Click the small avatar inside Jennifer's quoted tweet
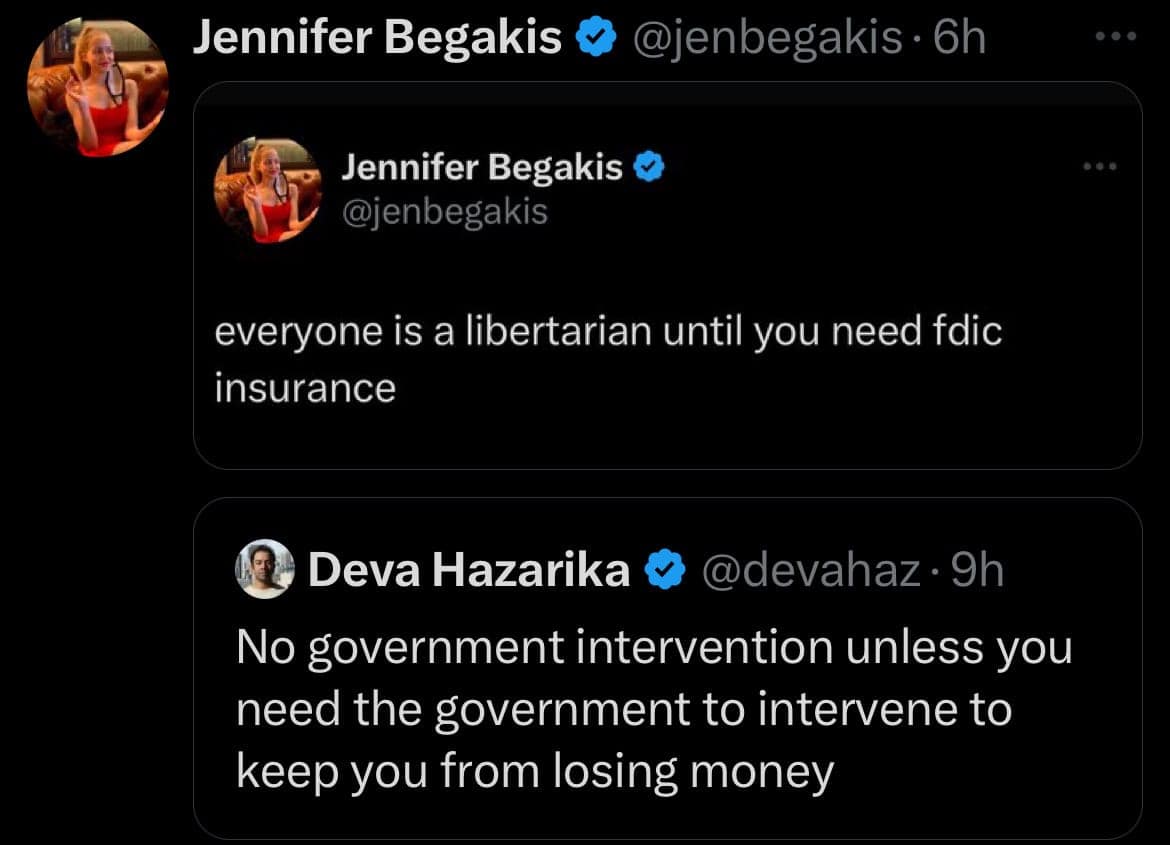Viewport: 1170px width, 845px height. (267, 189)
